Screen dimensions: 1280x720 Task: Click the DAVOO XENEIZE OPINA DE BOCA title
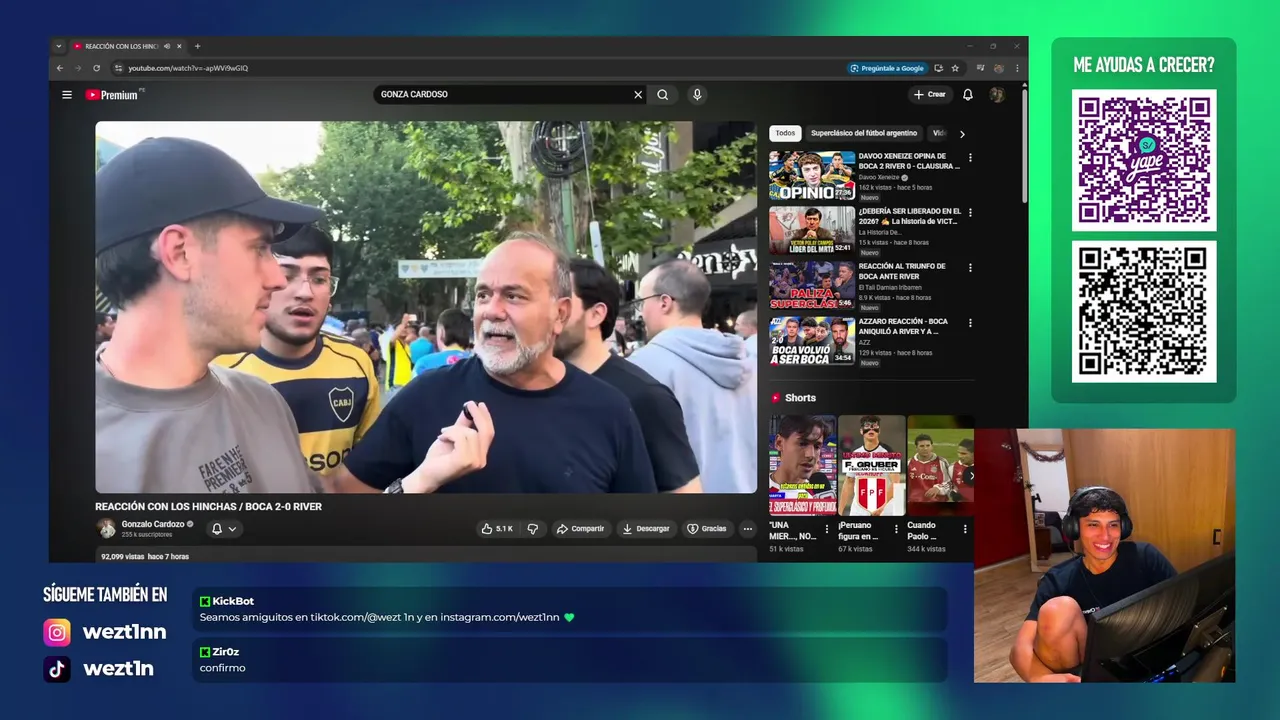(x=909, y=161)
